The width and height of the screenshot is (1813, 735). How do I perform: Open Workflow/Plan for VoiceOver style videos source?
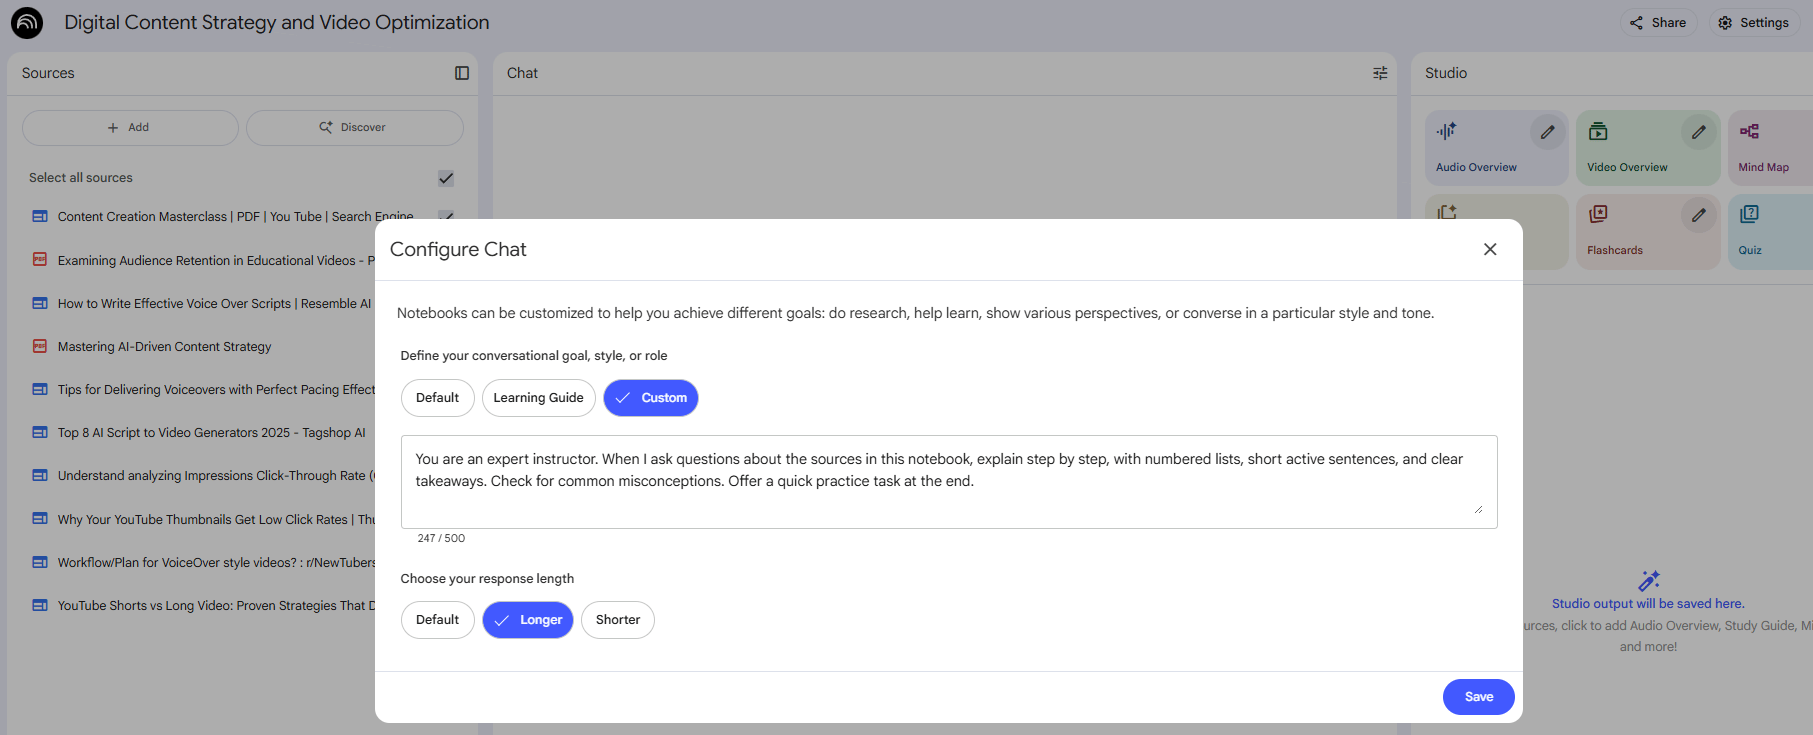click(x=216, y=562)
